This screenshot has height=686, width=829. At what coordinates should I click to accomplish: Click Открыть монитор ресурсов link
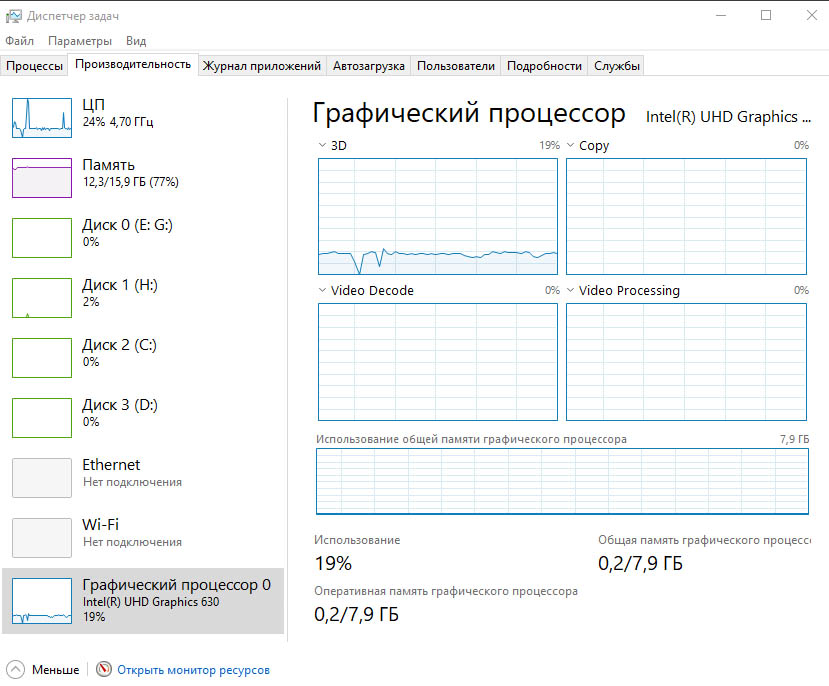(193, 670)
